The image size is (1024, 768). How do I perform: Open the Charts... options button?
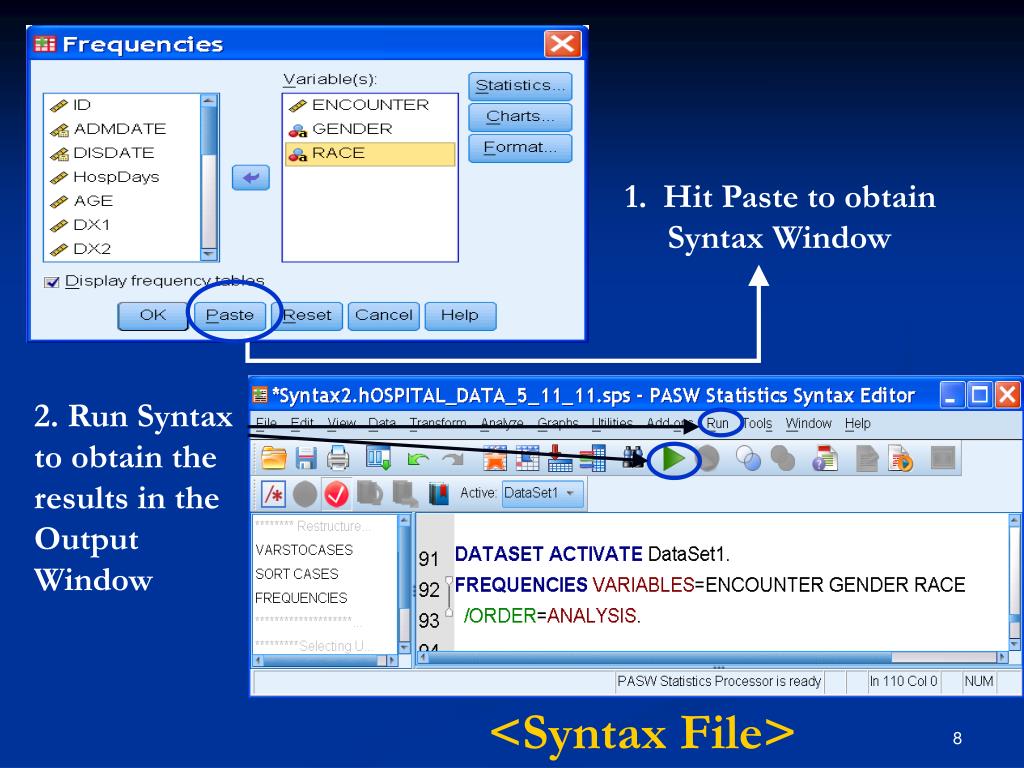point(520,117)
